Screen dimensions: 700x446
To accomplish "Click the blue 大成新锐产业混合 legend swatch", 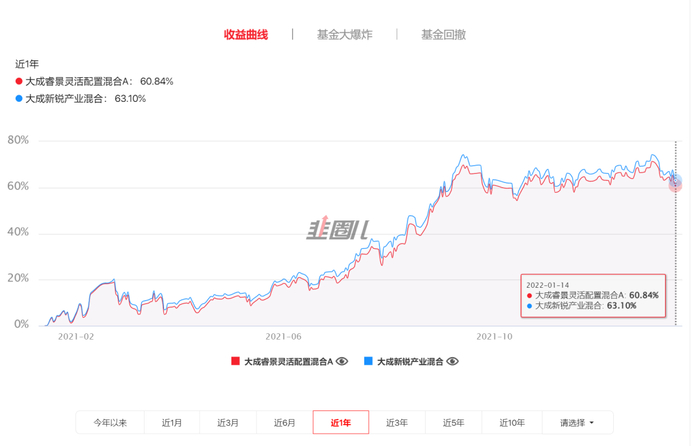I will [x=368, y=361].
